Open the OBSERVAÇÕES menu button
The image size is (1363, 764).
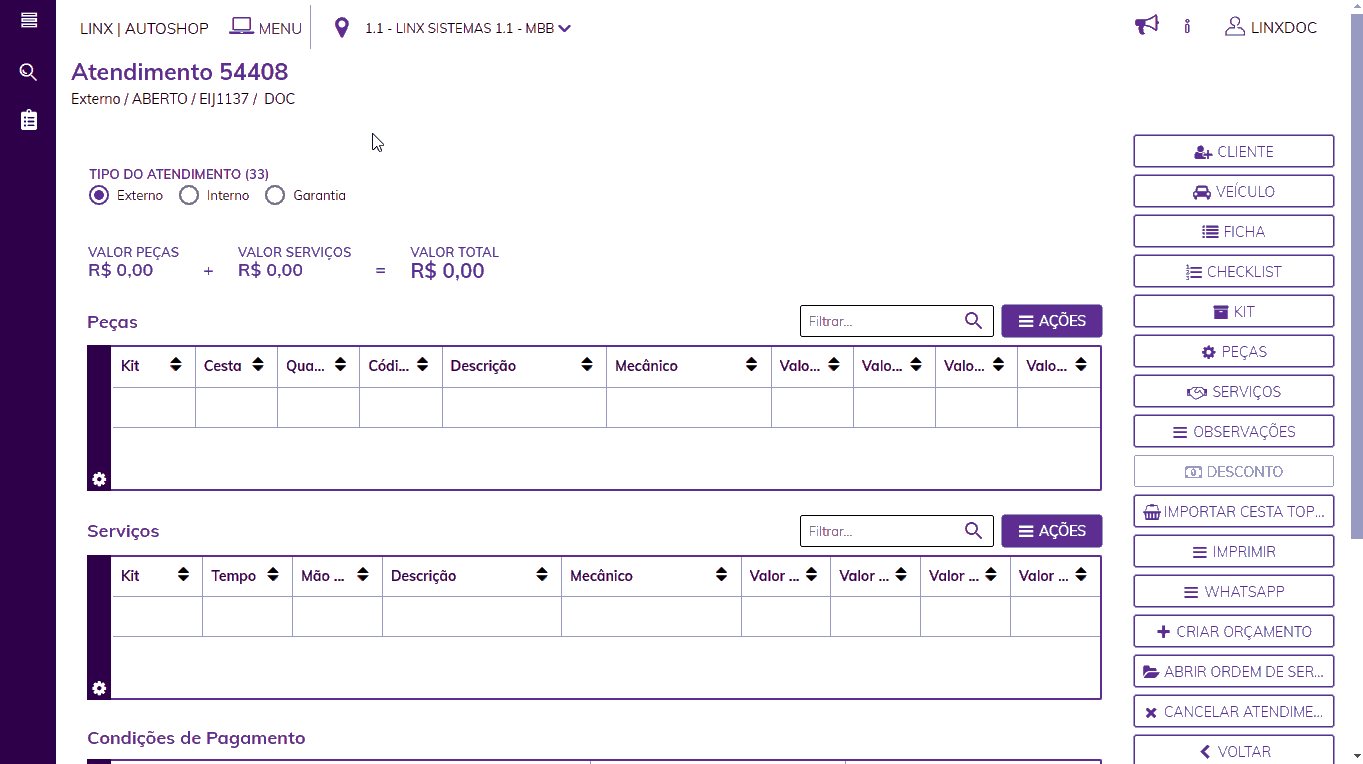1233,431
